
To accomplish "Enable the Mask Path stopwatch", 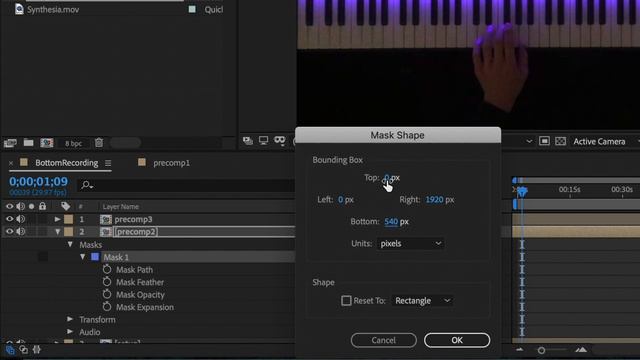I will 107,269.
